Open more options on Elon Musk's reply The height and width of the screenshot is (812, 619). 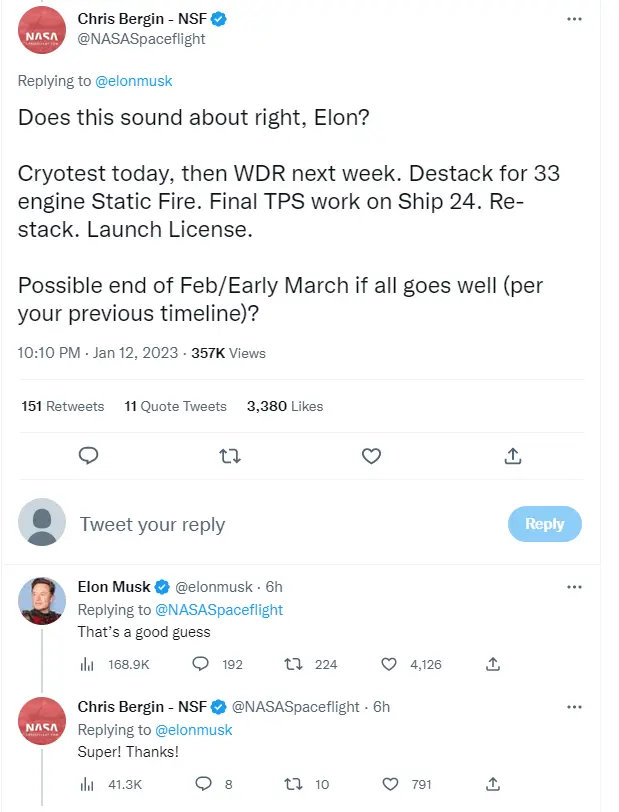coord(574,587)
